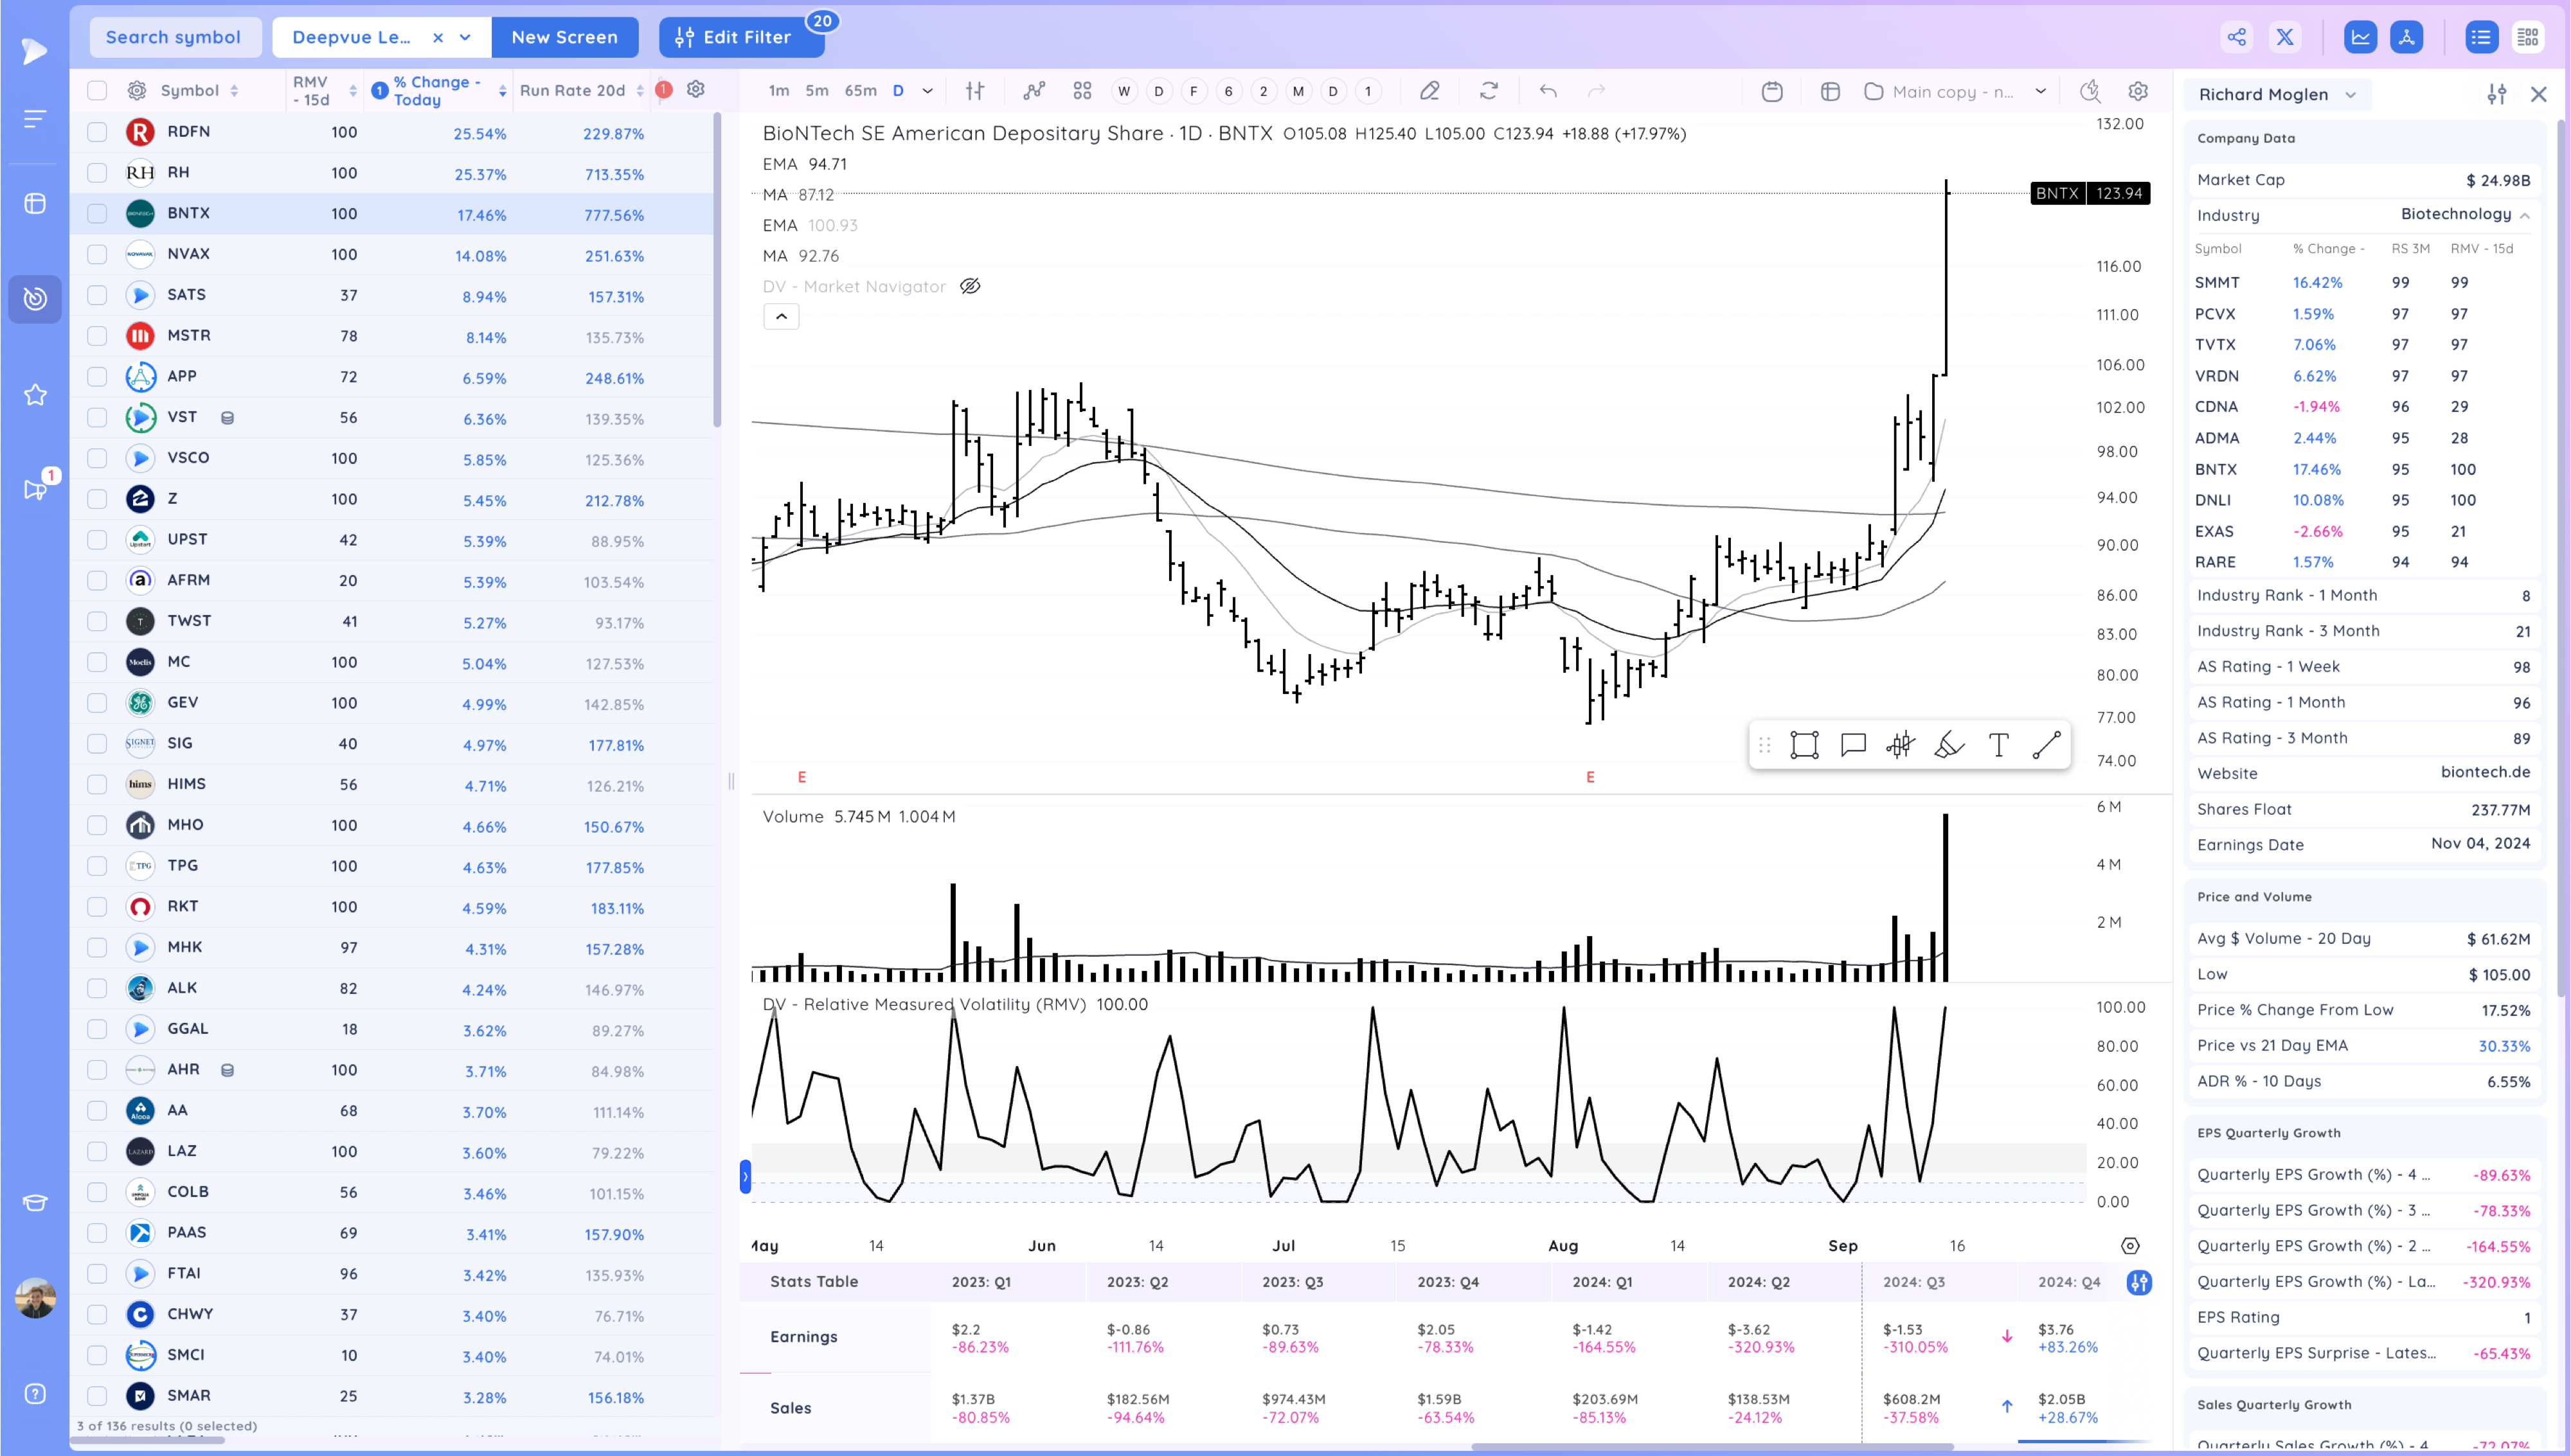The image size is (2571, 1456).
Task: Toggle Market Navigator visibility eye icon
Action: click(970, 286)
